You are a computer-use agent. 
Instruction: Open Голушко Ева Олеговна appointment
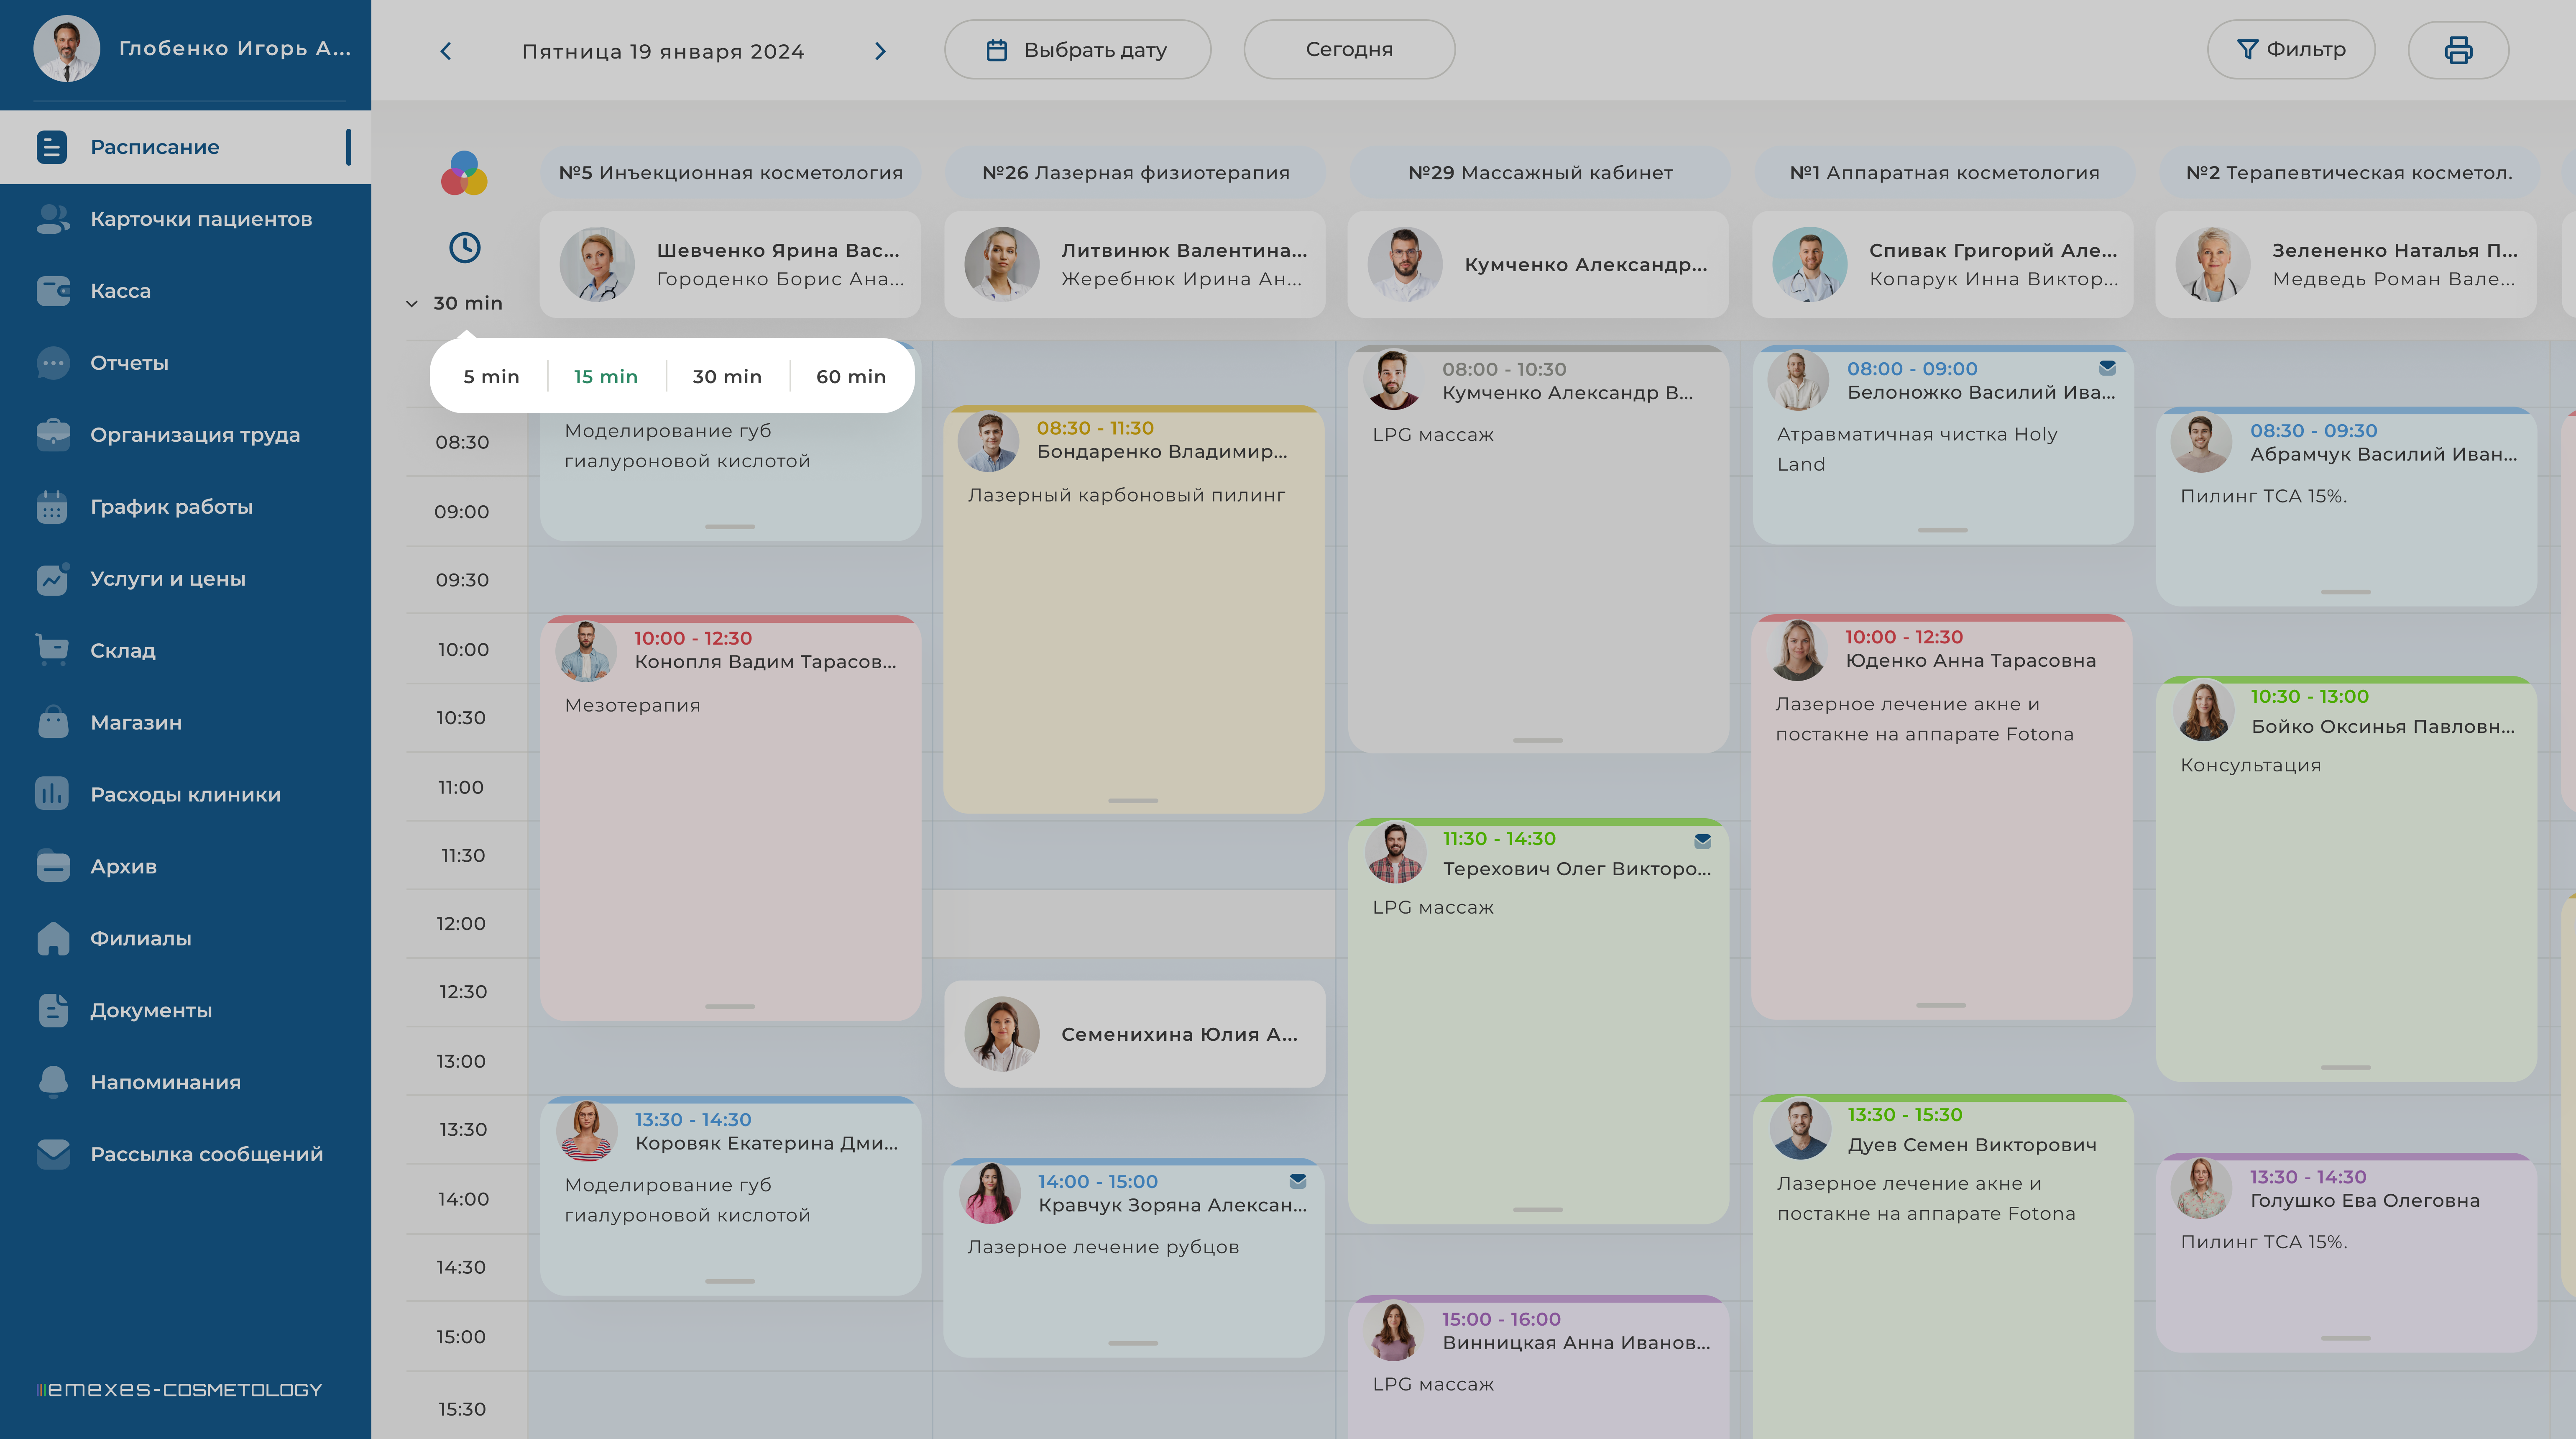point(2346,1252)
